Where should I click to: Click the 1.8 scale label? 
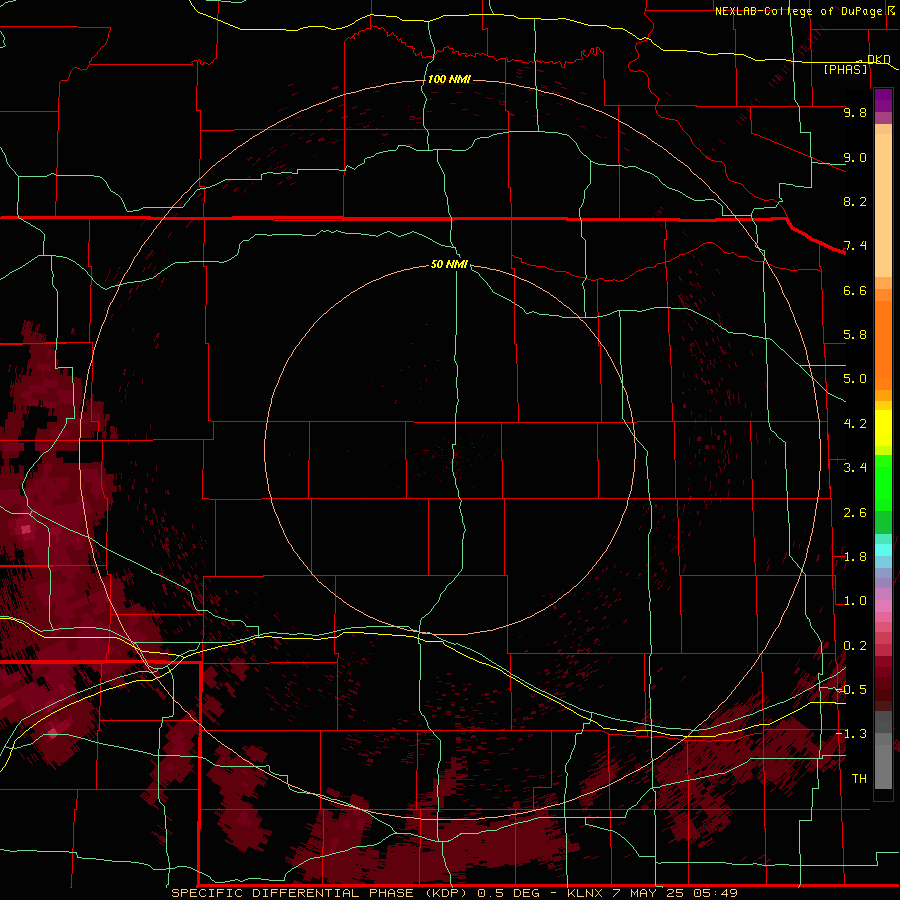[855, 557]
